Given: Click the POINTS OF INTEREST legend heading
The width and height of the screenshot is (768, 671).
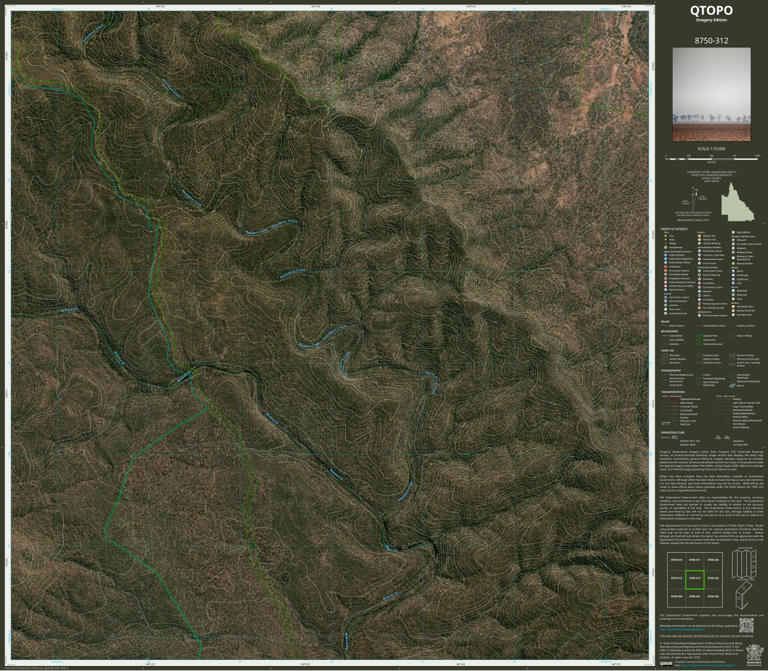Looking at the screenshot, I should (674, 229).
